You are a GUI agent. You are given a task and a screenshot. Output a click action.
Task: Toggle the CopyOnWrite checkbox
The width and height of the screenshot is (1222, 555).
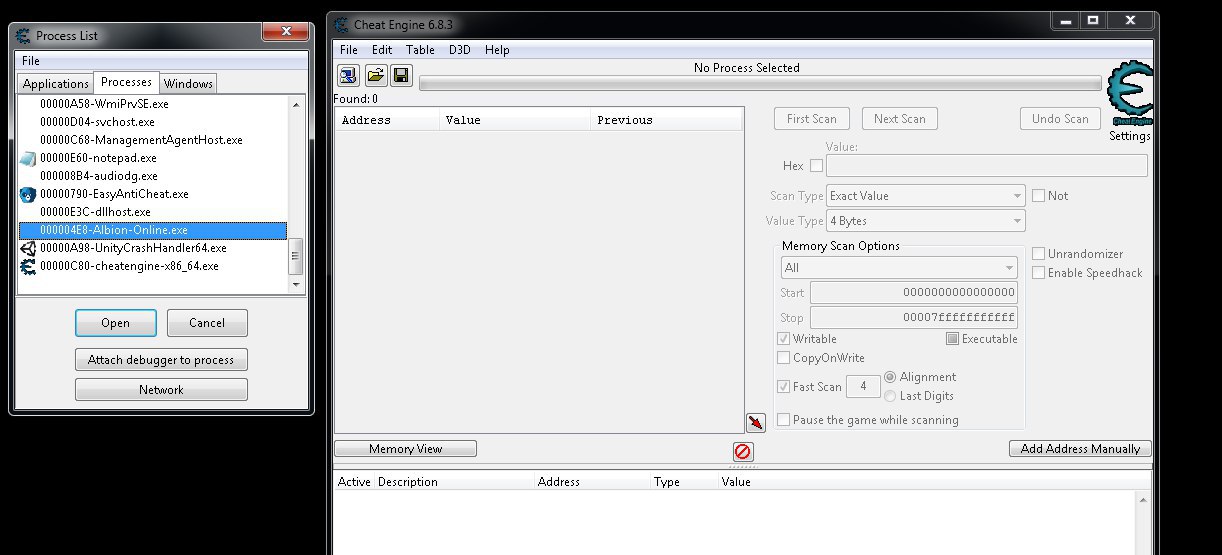click(x=784, y=358)
